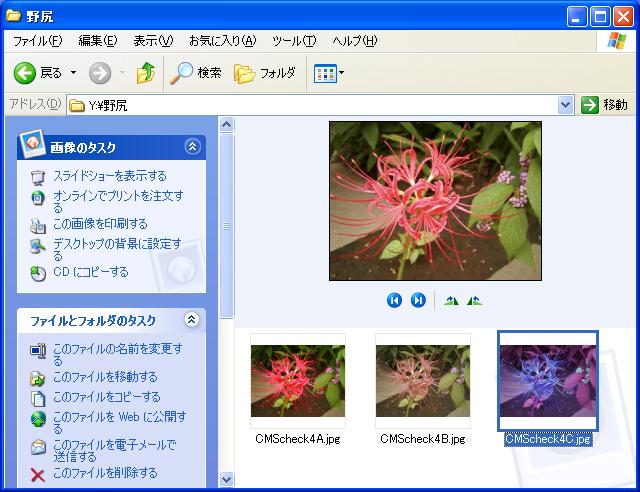Screen dimensions: 640x492
Task: Click the publish to Web globe icon
Action: coord(38,419)
